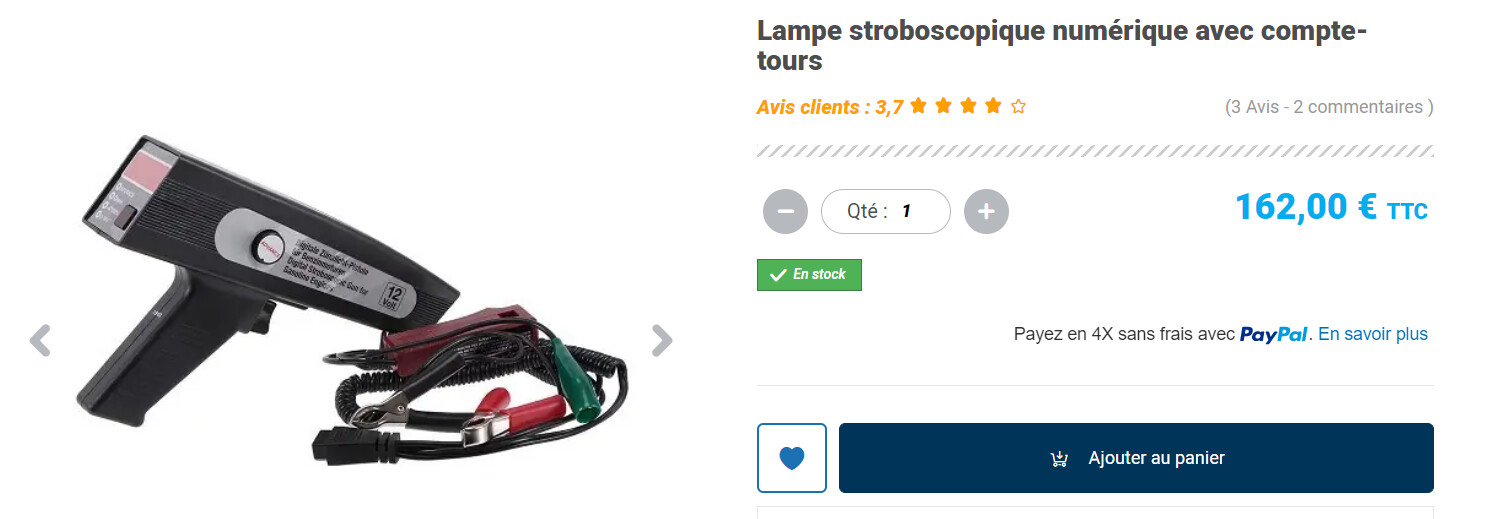Click the third rating star
The width and height of the screenshot is (1512, 519).
968,106
